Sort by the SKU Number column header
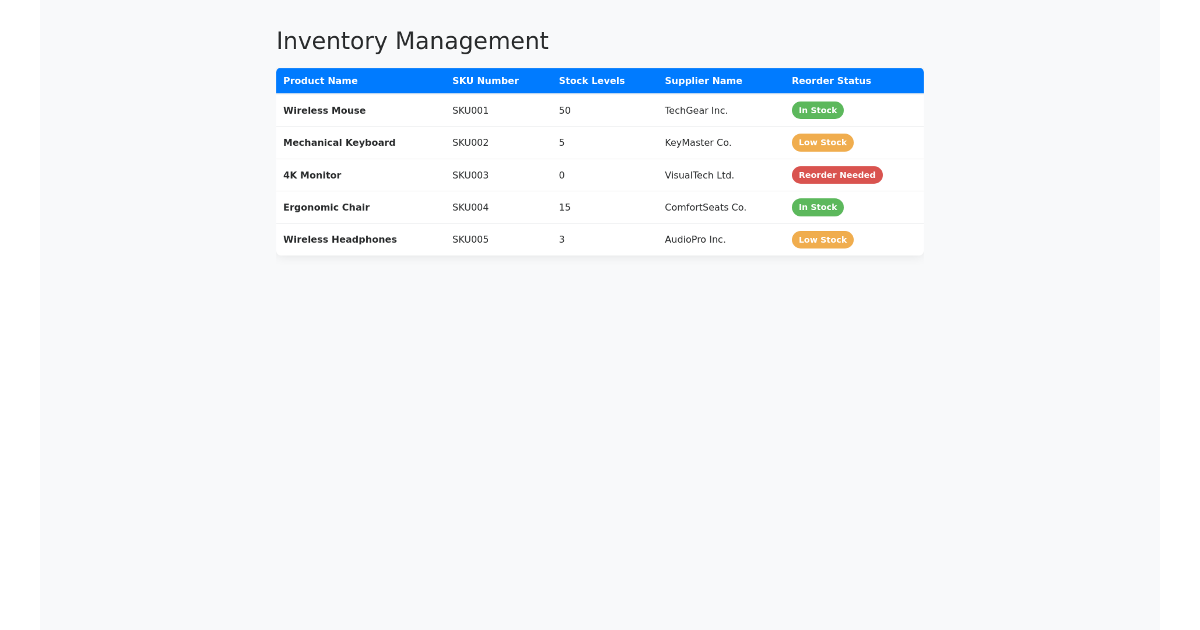 484,81
